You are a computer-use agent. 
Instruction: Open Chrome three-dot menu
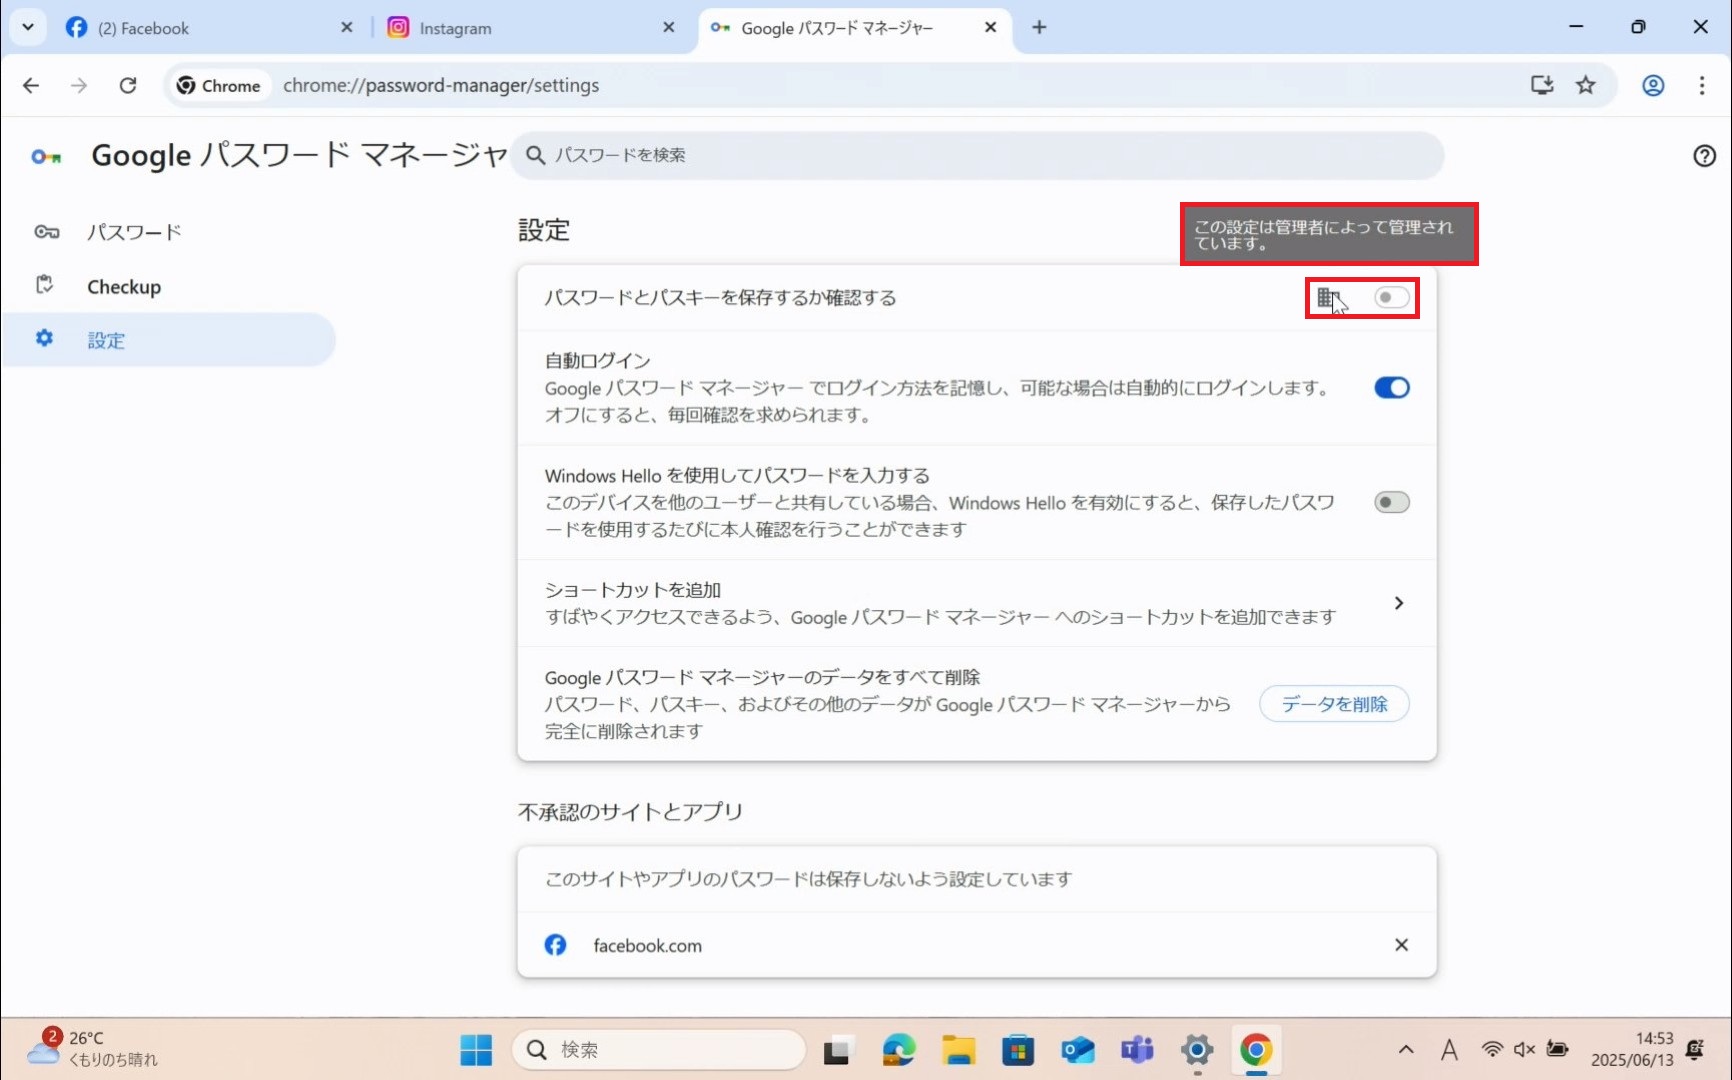point(1702,85)
